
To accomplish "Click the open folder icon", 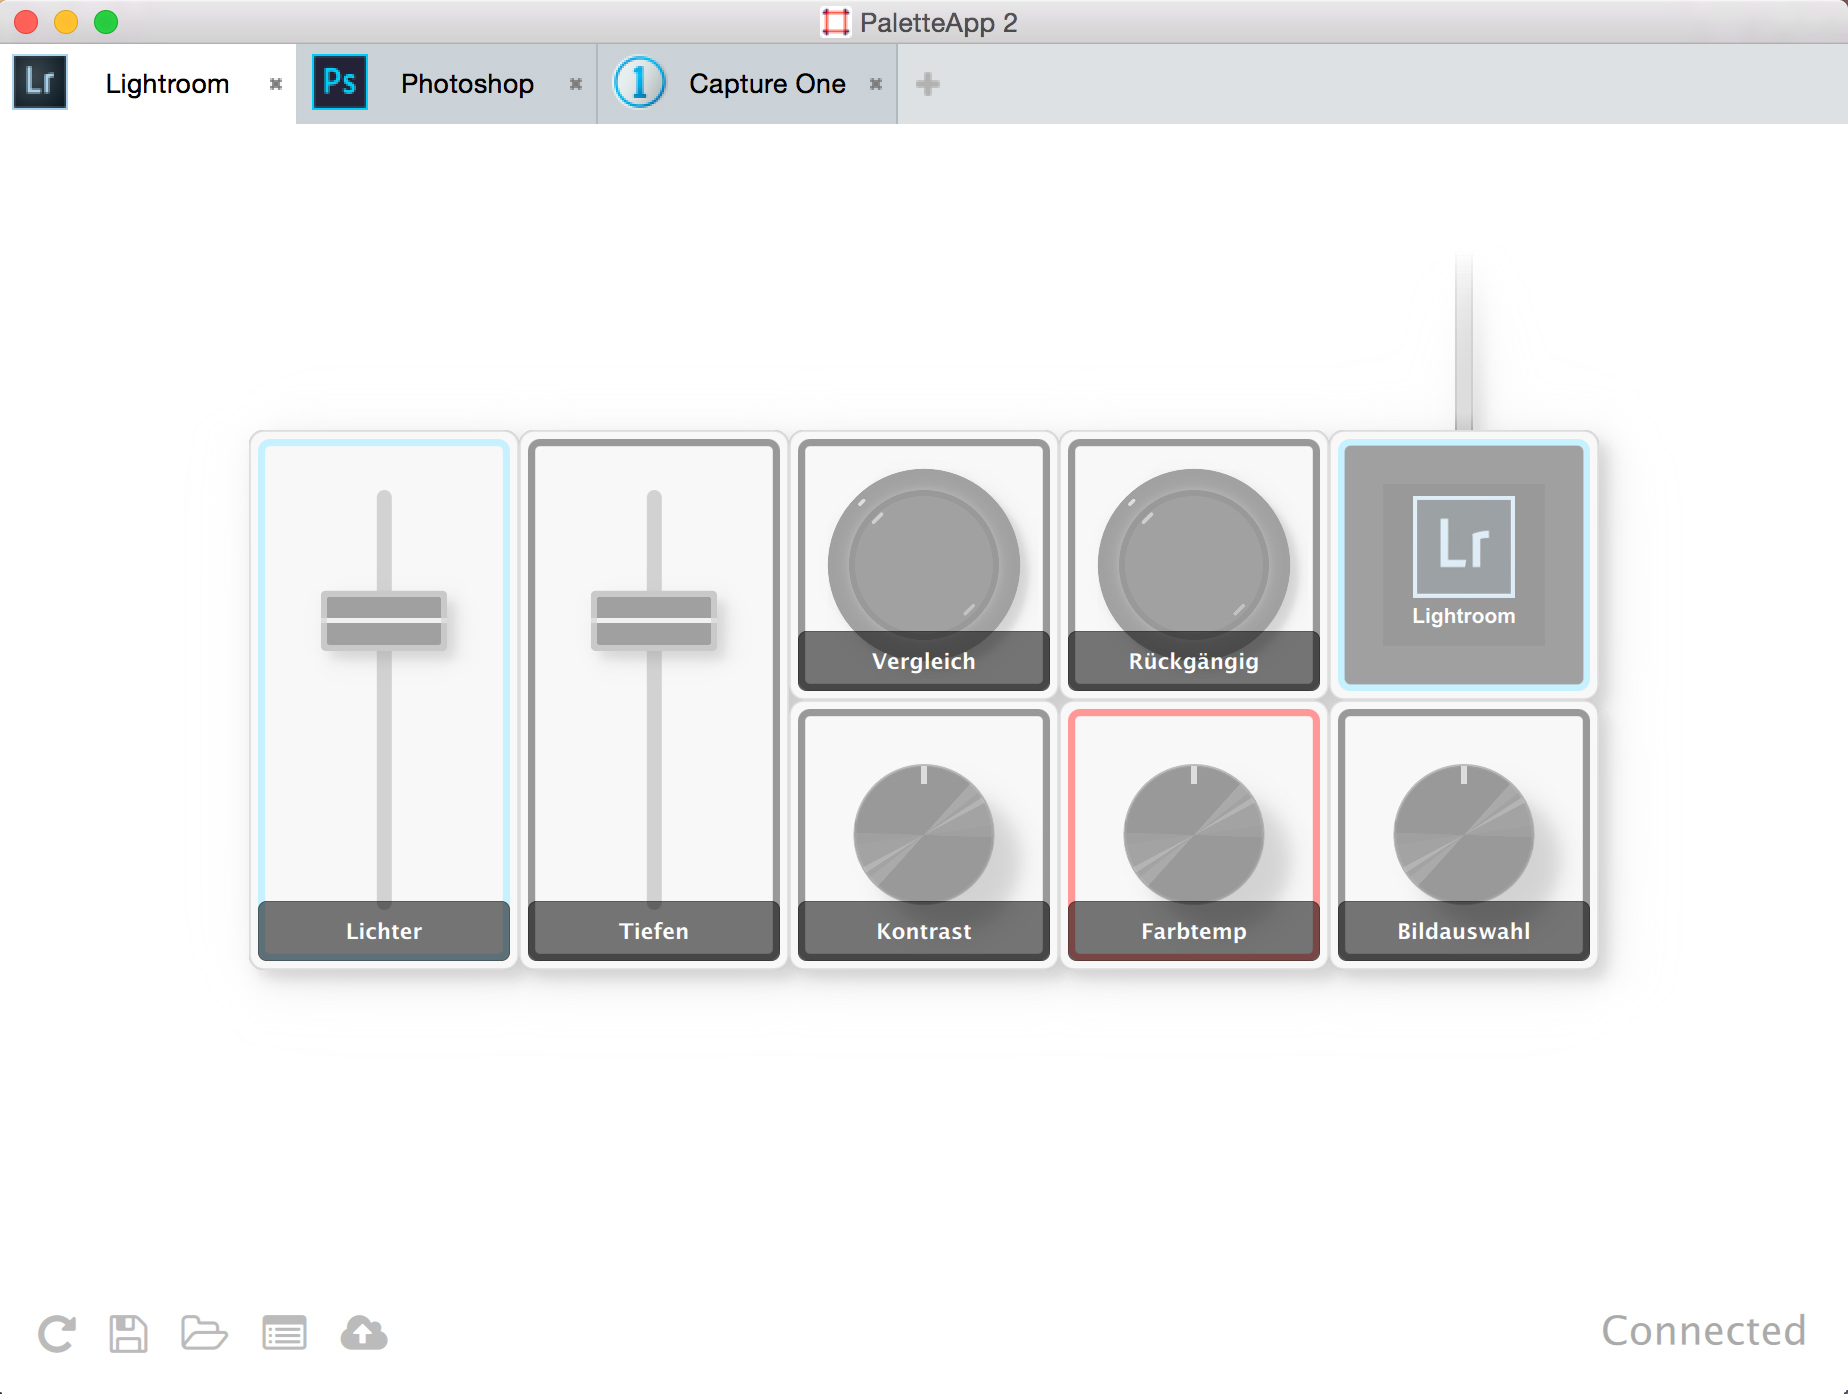I will [204, 1333].
